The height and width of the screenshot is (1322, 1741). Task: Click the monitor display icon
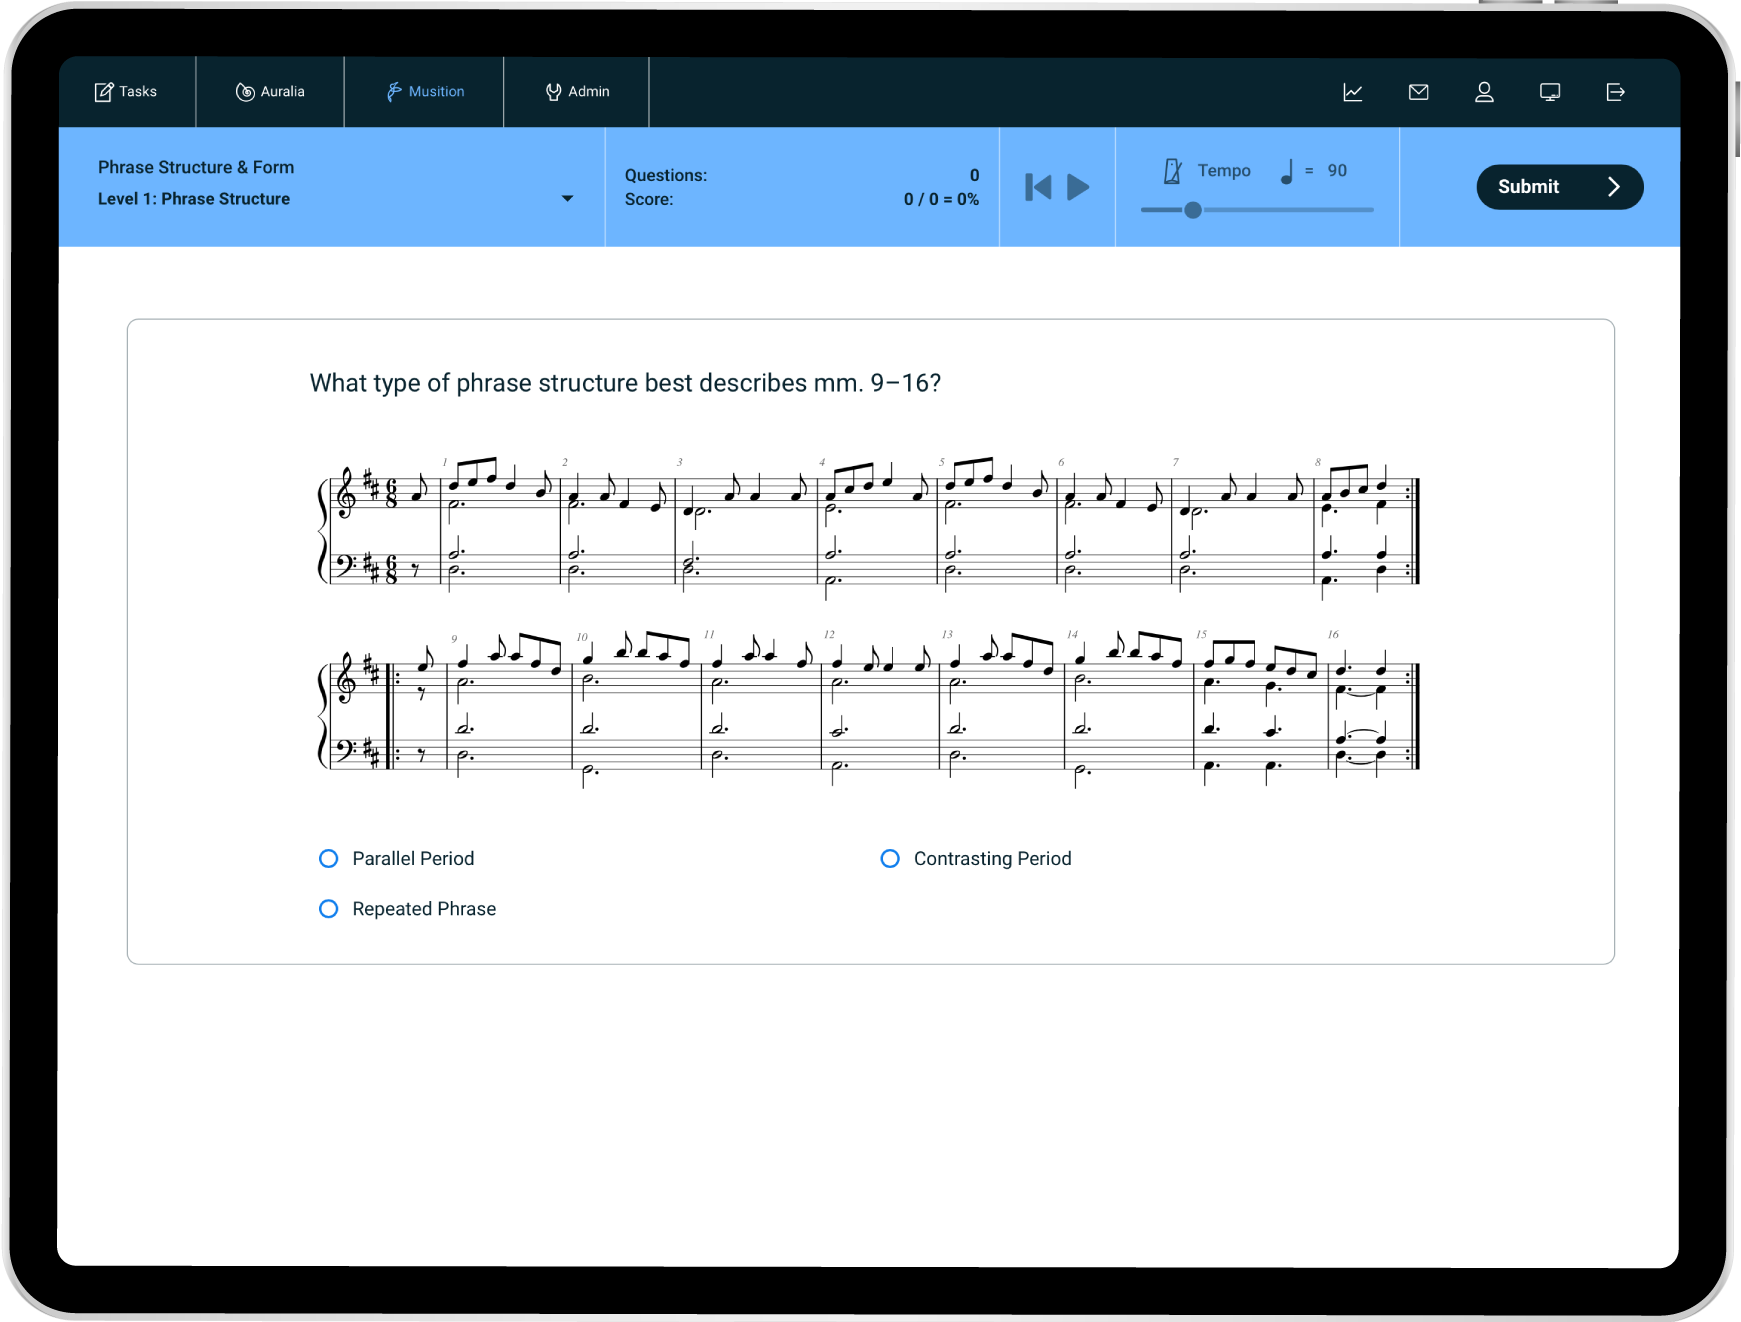(1550, 92)
